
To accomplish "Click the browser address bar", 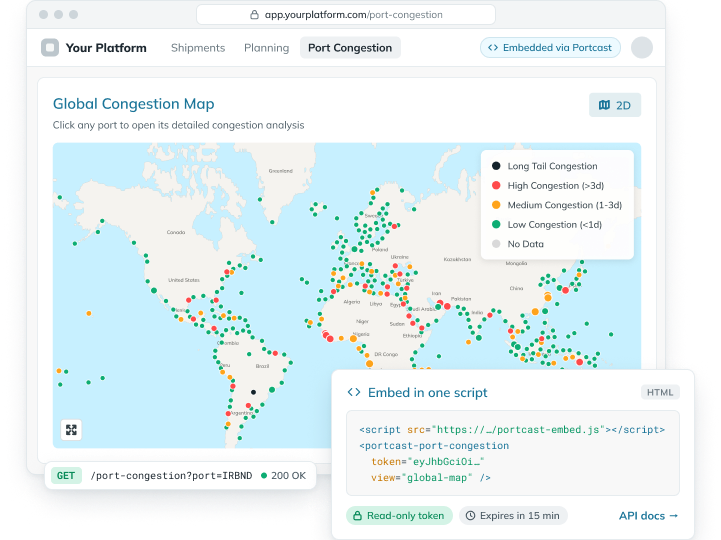I will point(346,15).
